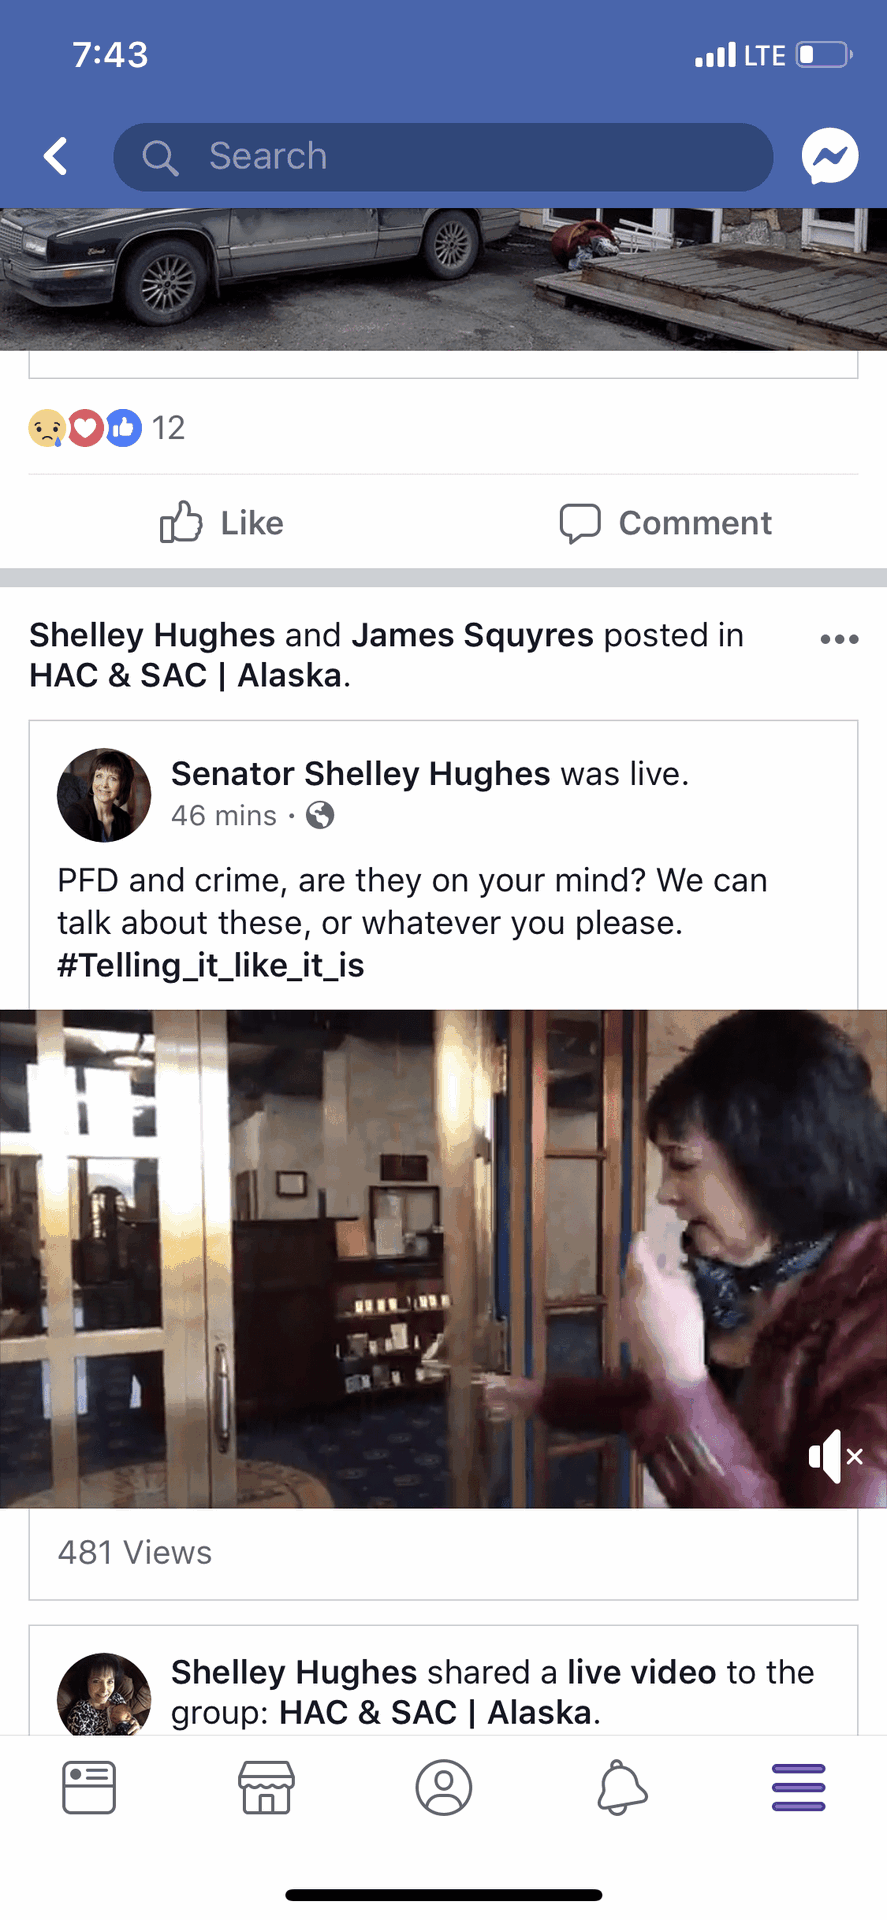This screenshot has height=1920, width=887.
Task: Open the #Telling_it_like_it_is hashtag
Action: 211,965
